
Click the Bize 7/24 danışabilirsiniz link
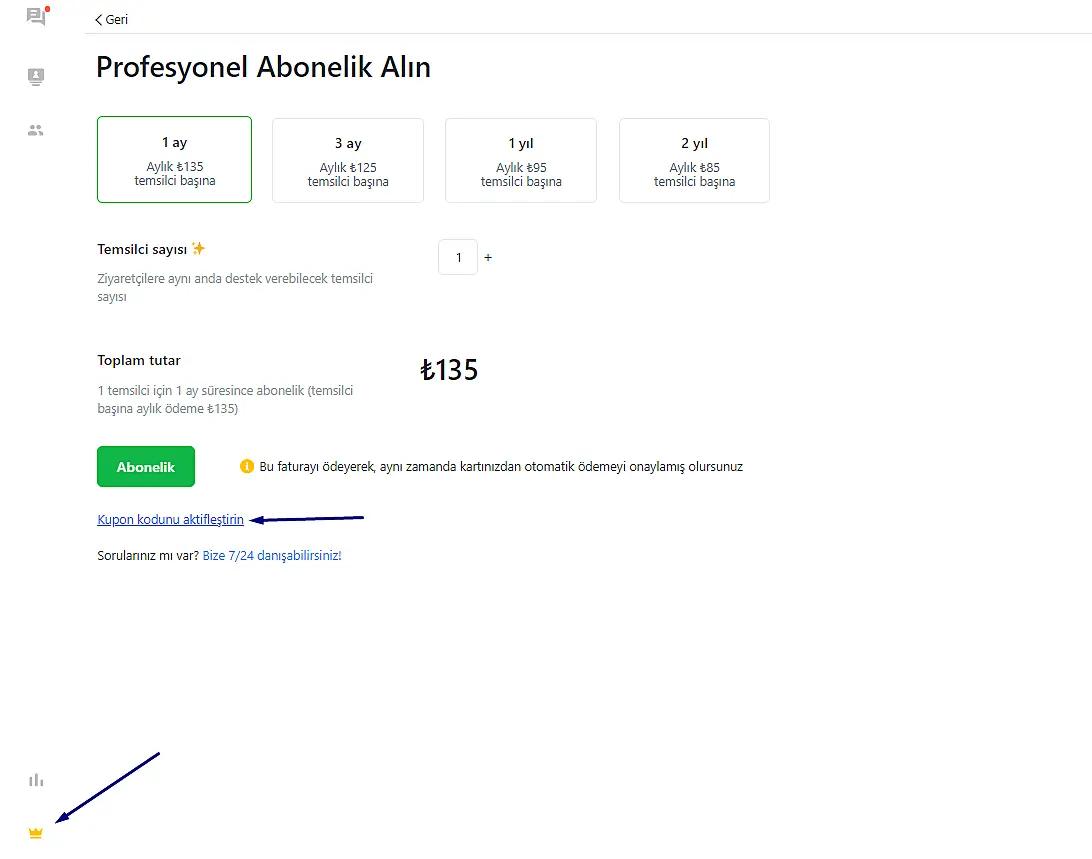coord(272,555)
